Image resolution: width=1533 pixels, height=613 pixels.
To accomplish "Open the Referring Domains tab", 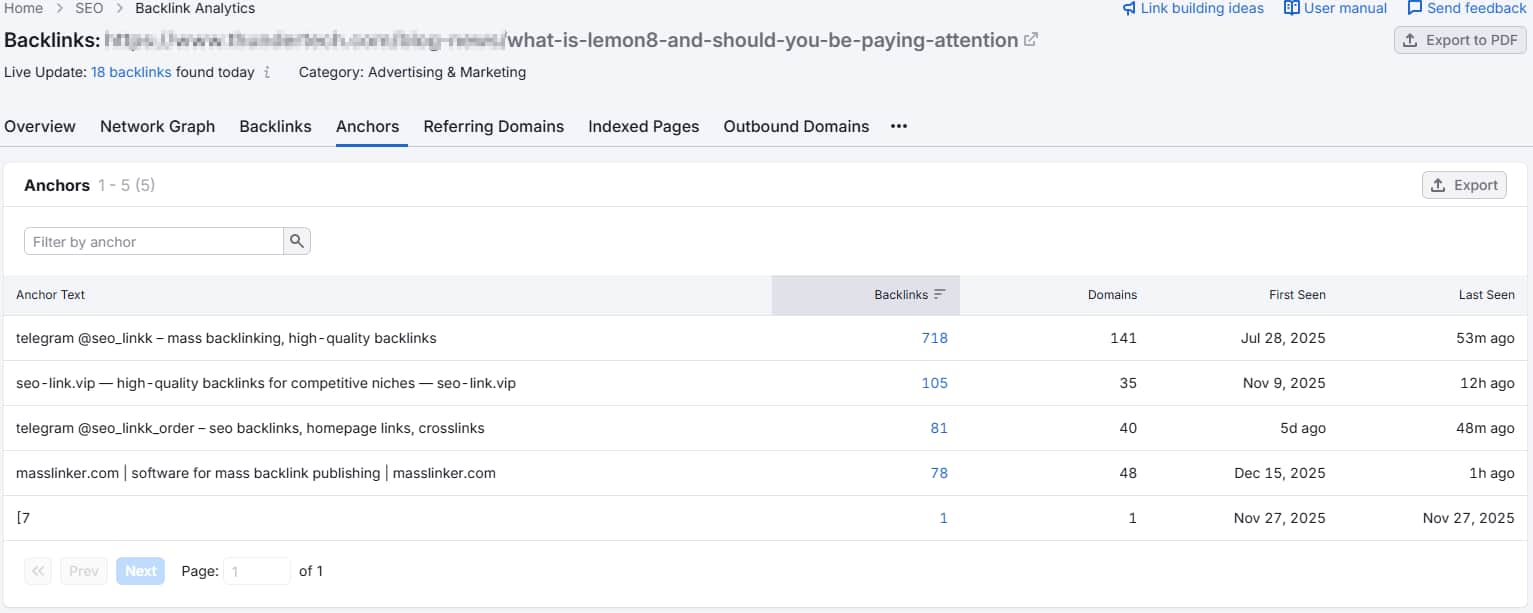I will (x=493, y=126).
